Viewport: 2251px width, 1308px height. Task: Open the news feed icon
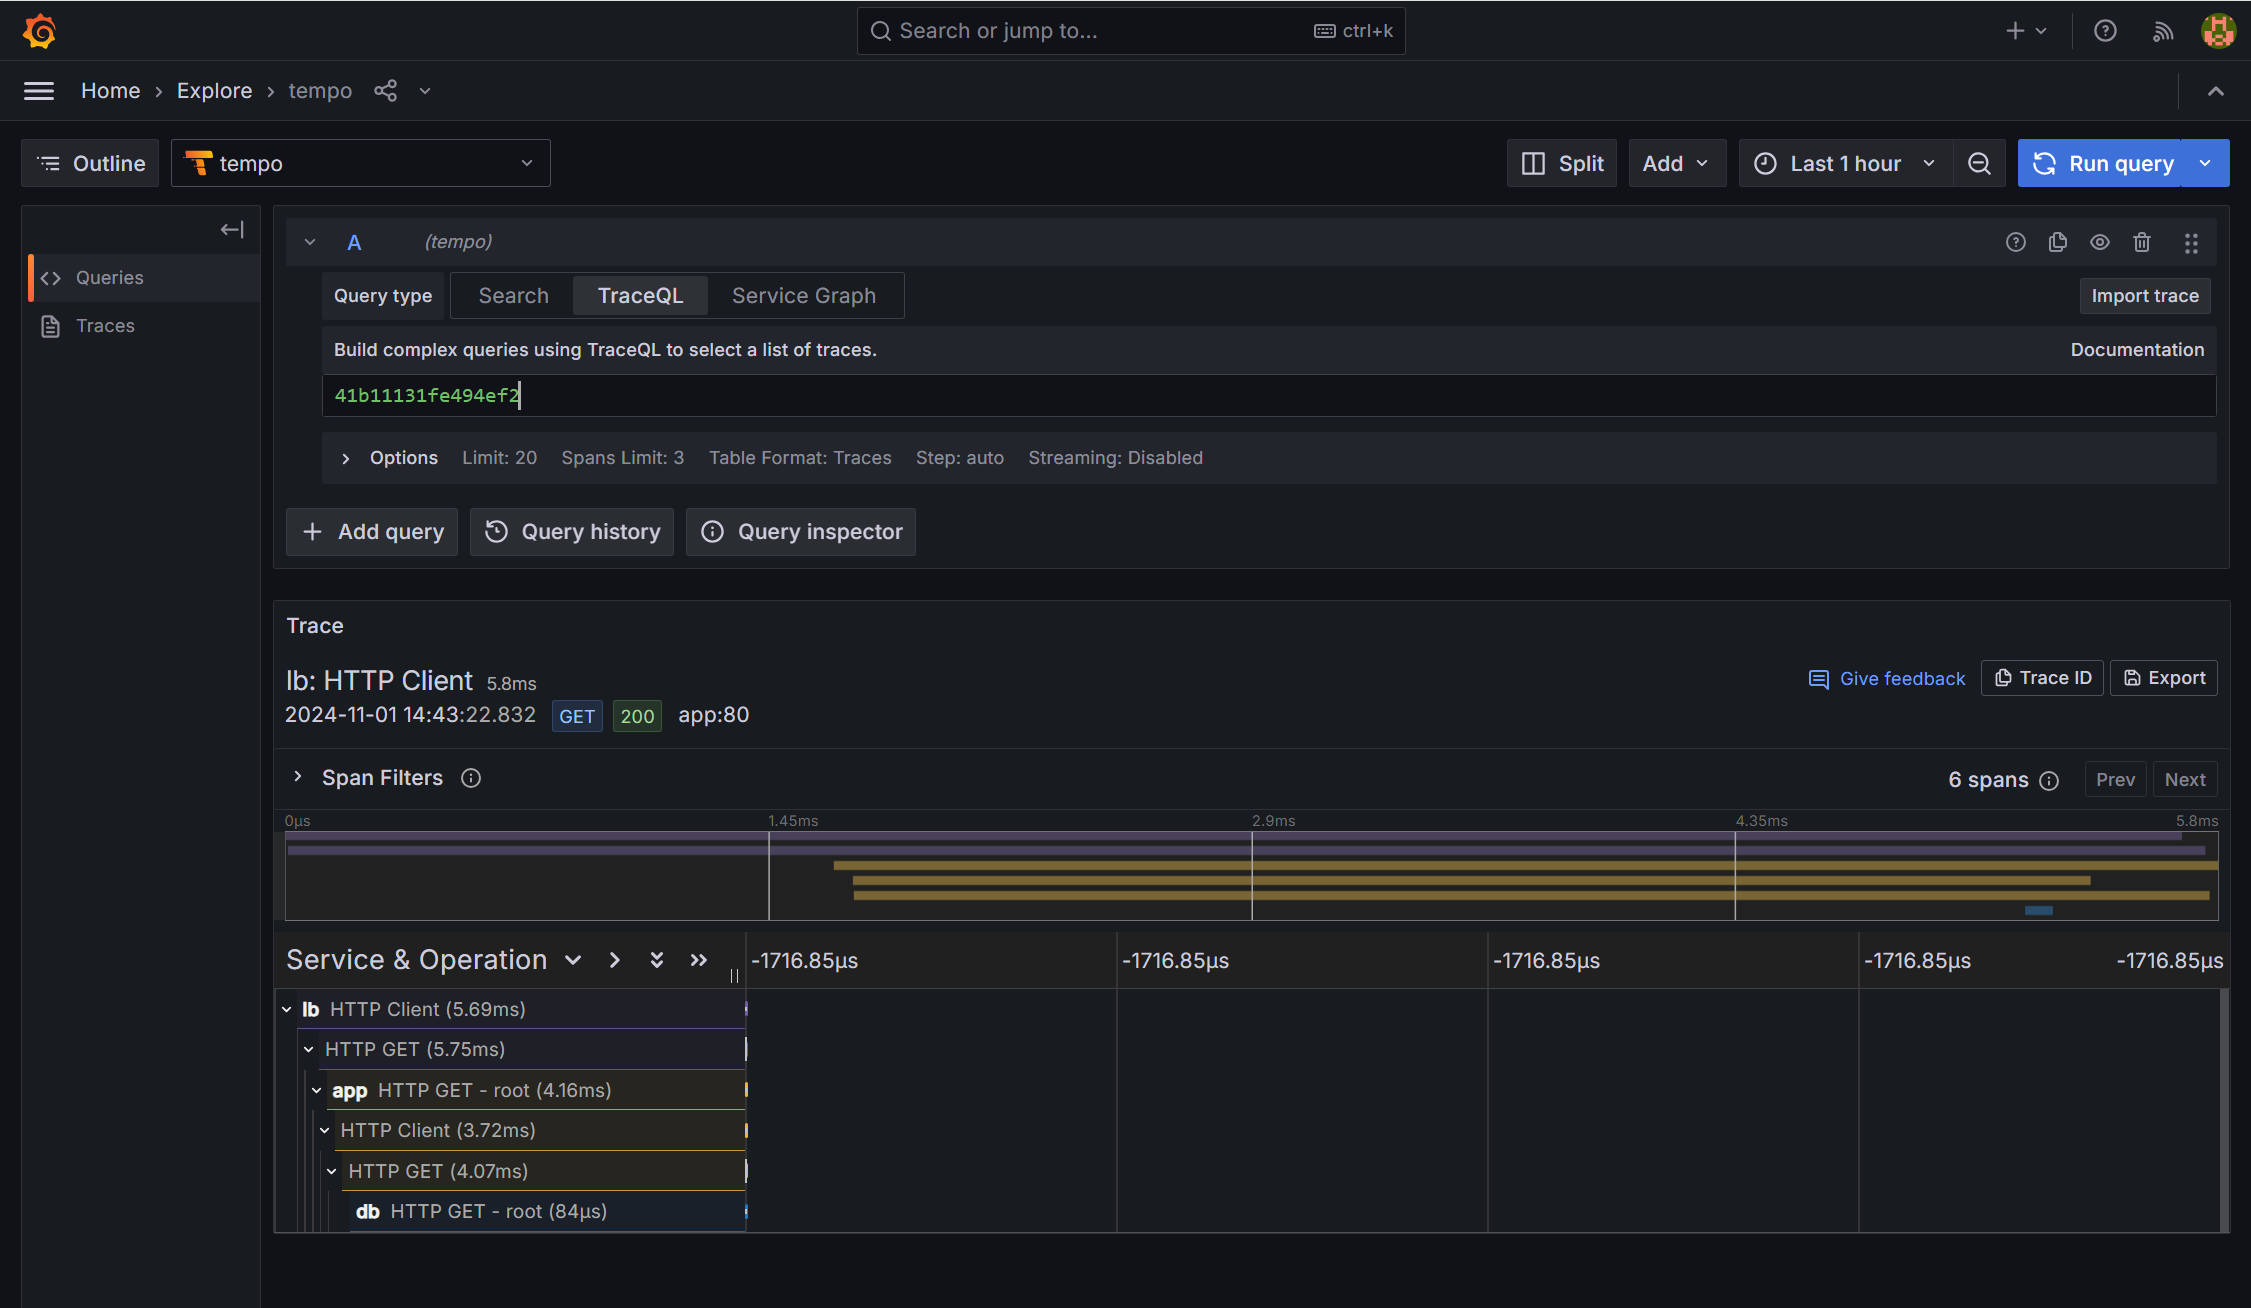2162,31
